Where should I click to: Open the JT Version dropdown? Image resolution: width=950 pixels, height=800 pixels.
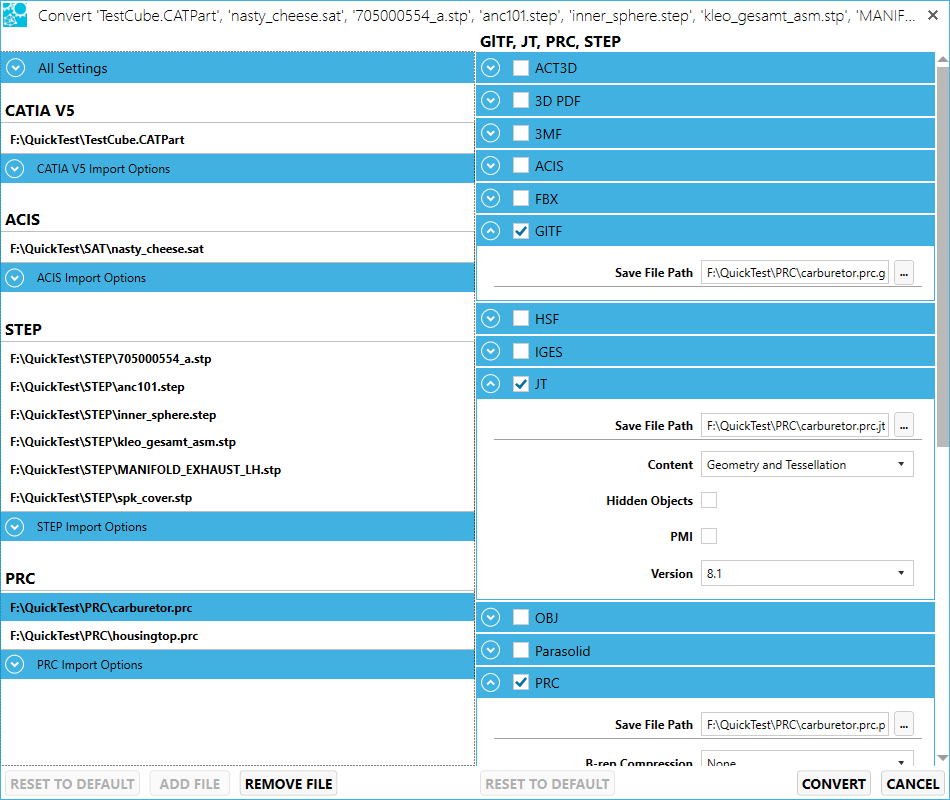point(806,573)
